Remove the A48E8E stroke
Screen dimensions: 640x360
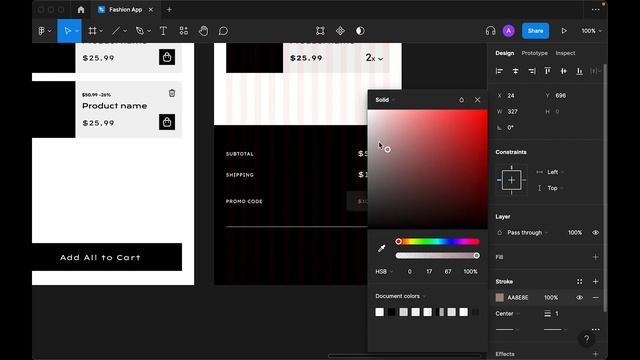point(596,298)
